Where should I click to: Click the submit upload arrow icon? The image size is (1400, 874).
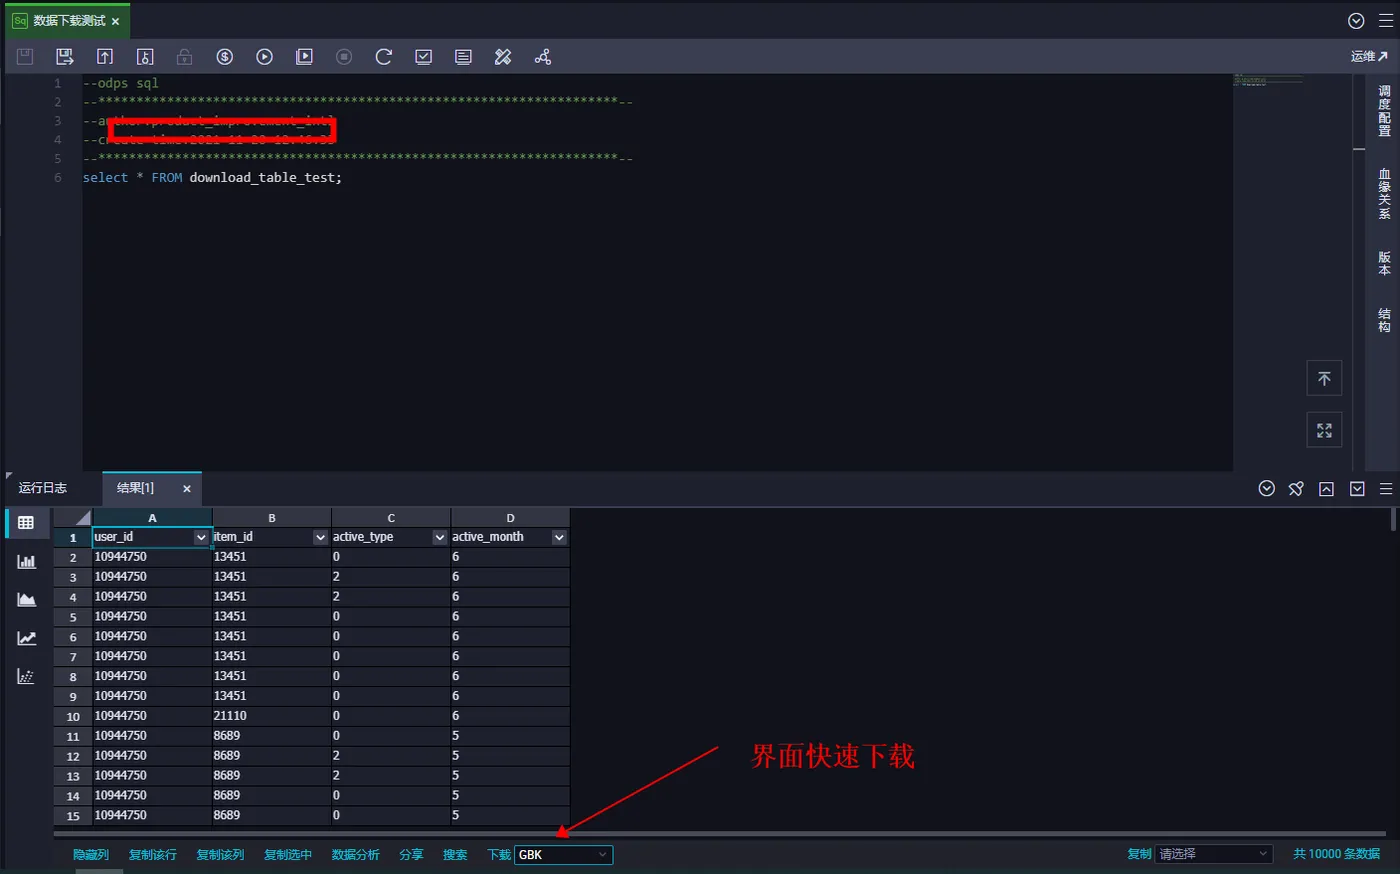tap(105, 57)
